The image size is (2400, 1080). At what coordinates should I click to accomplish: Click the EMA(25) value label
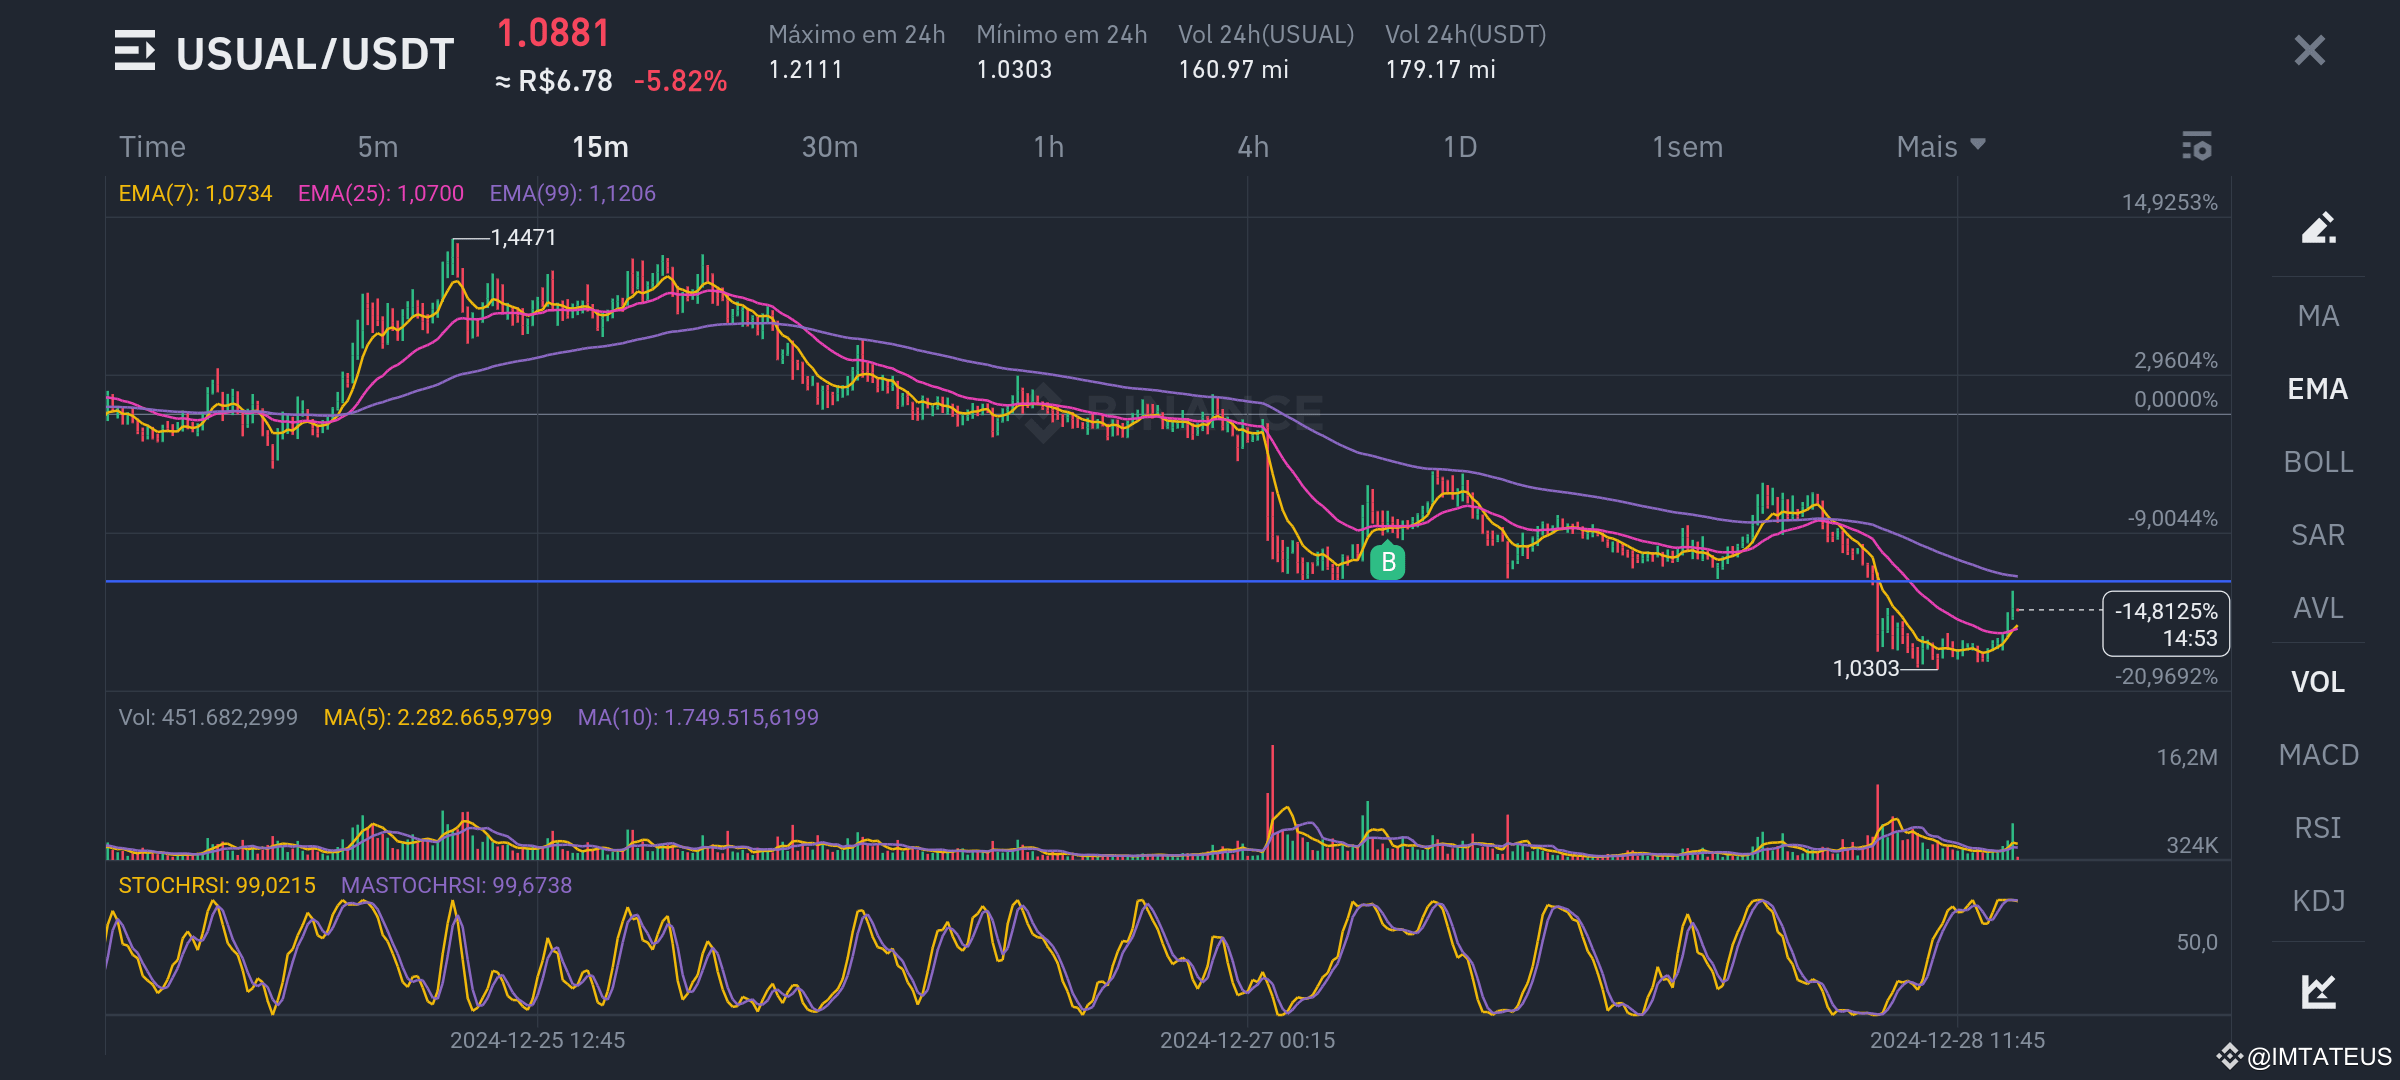(x=381, y=193)
